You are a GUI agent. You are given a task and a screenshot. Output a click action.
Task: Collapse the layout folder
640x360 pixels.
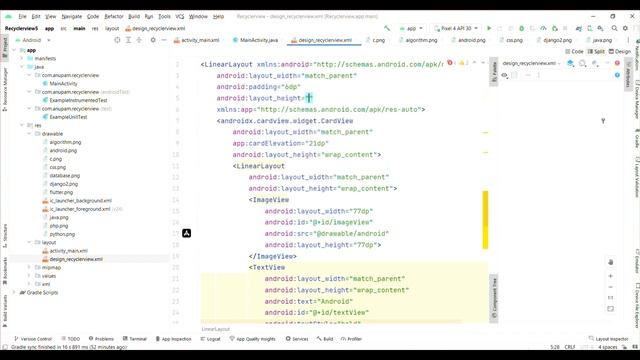tap(29, 242)
